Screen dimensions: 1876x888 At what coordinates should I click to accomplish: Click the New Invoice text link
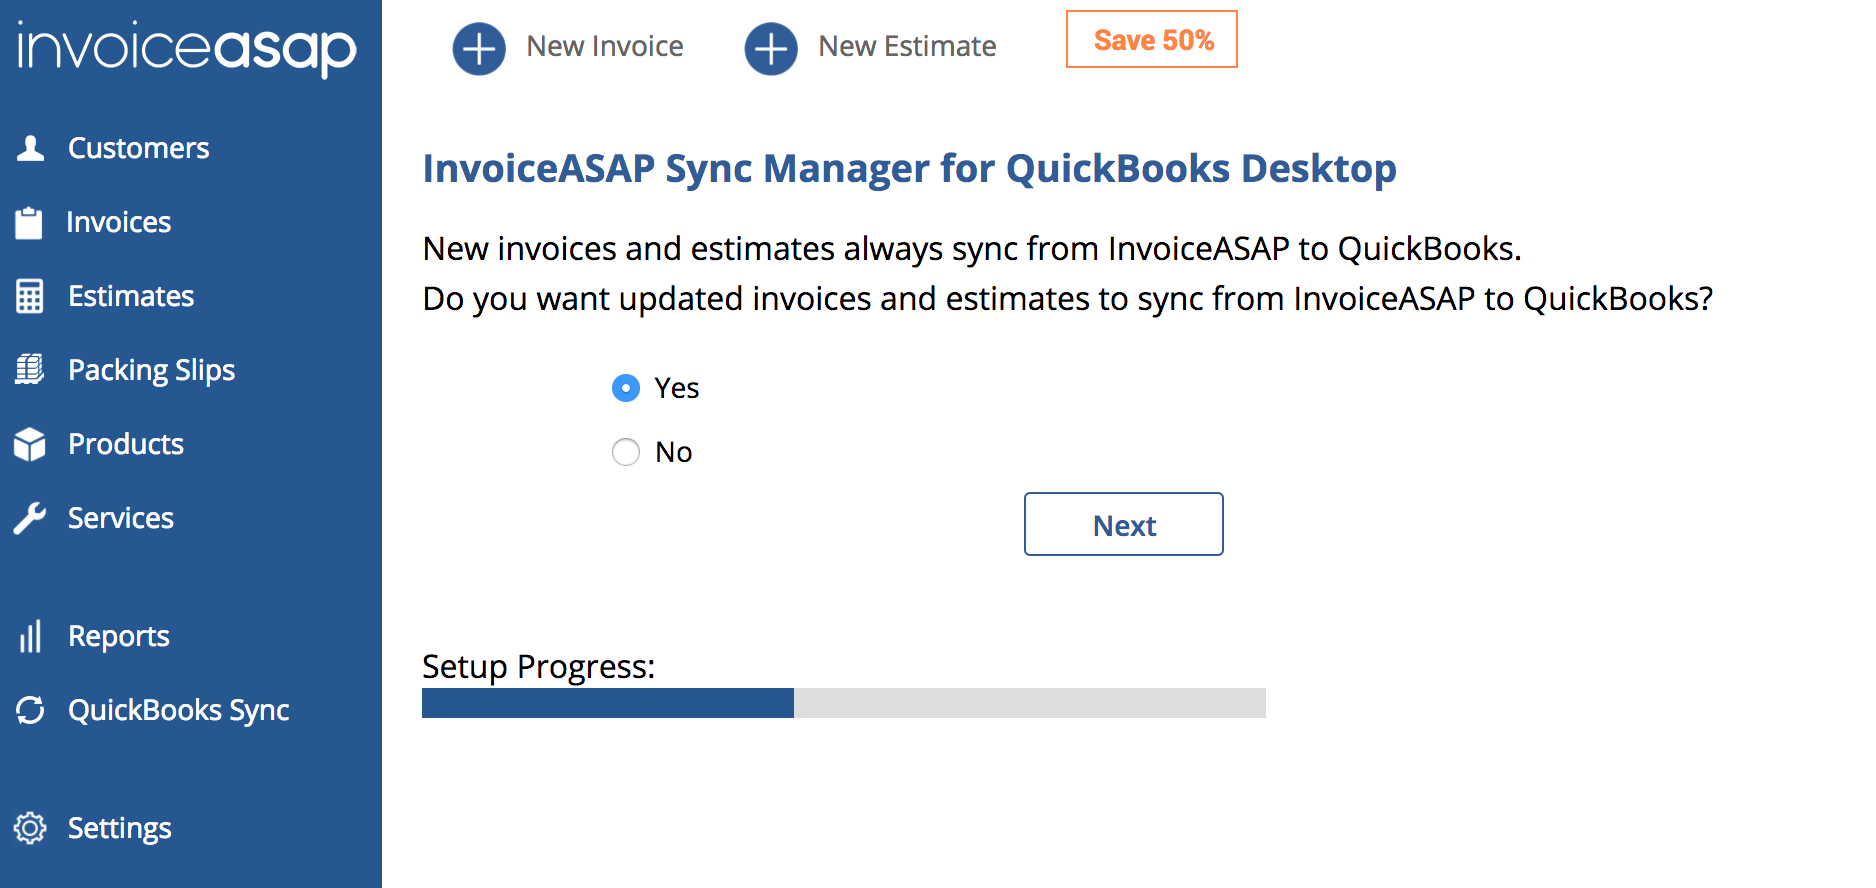click(x=605, y=46)
